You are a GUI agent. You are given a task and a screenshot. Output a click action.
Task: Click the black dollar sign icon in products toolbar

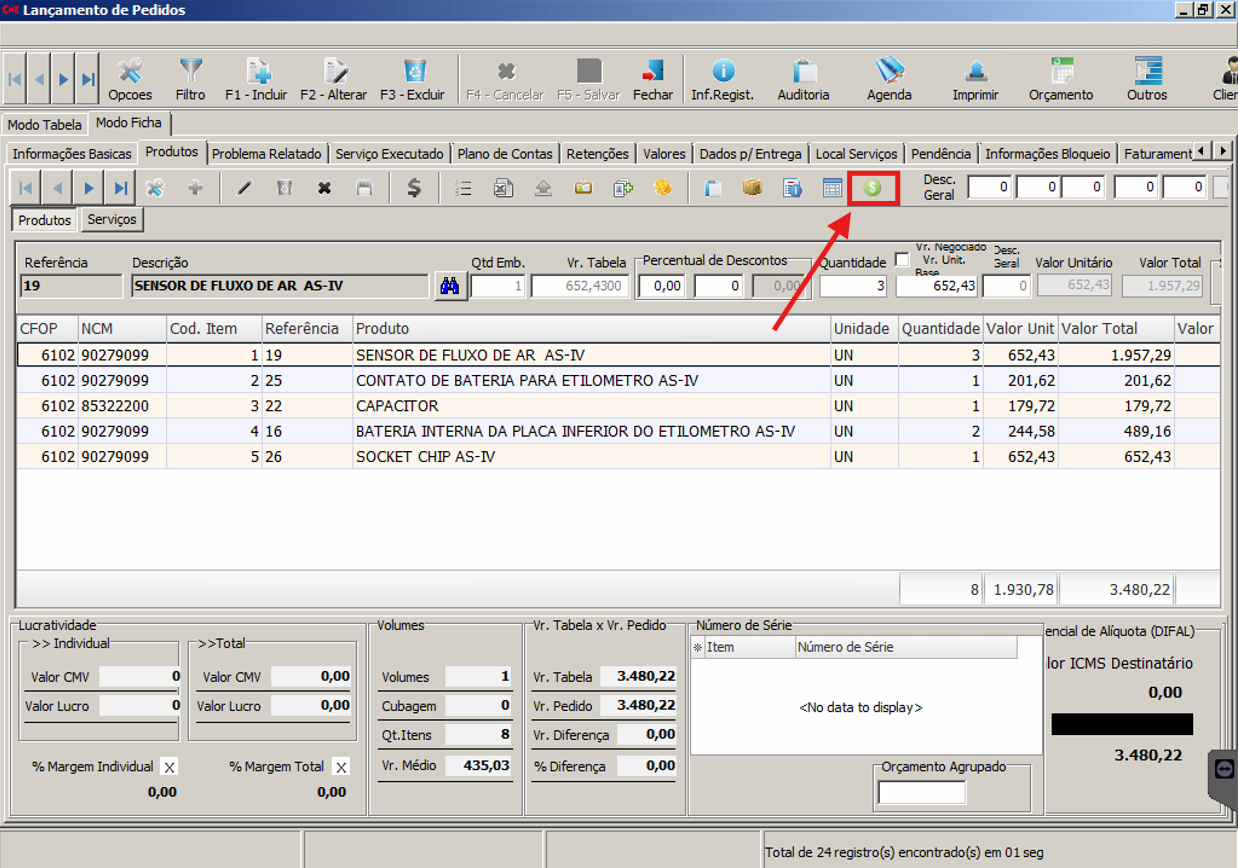pos(413,188)
